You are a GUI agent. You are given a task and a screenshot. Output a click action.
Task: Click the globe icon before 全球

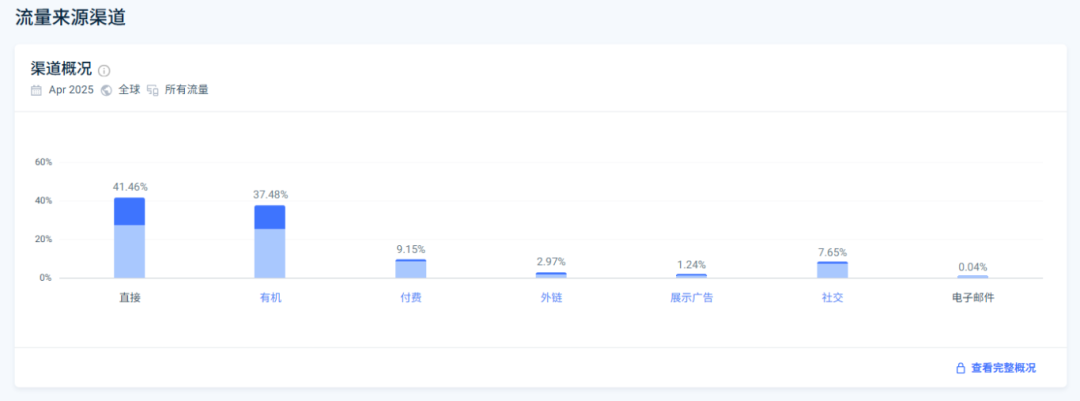tap(106, 90)
